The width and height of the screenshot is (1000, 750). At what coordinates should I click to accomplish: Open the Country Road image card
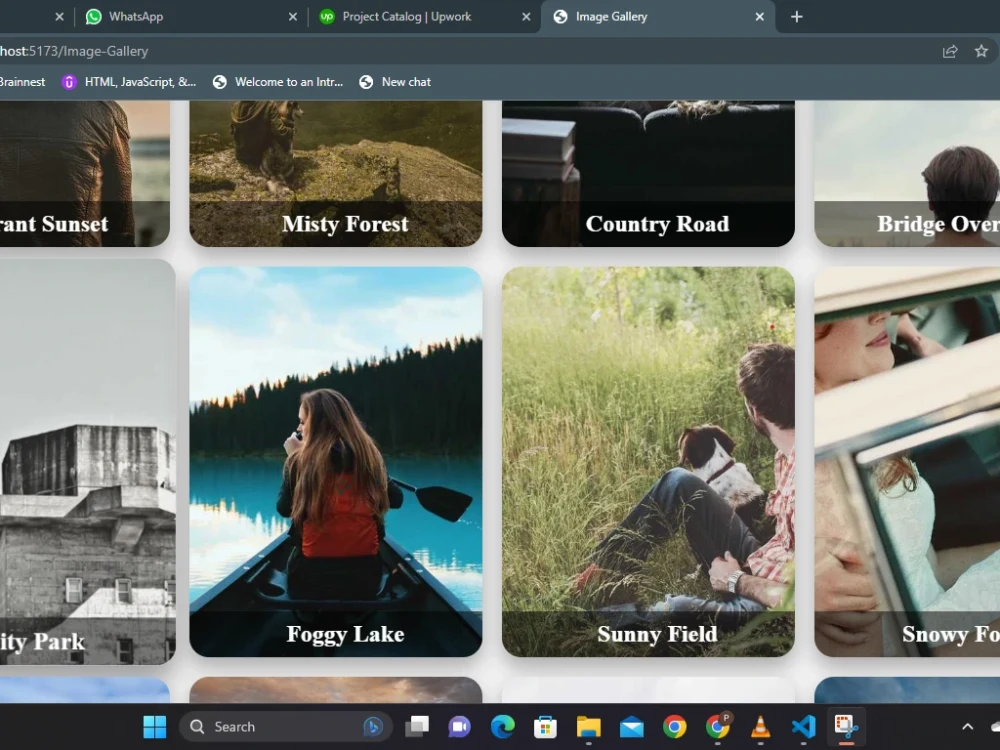(649, 173)
